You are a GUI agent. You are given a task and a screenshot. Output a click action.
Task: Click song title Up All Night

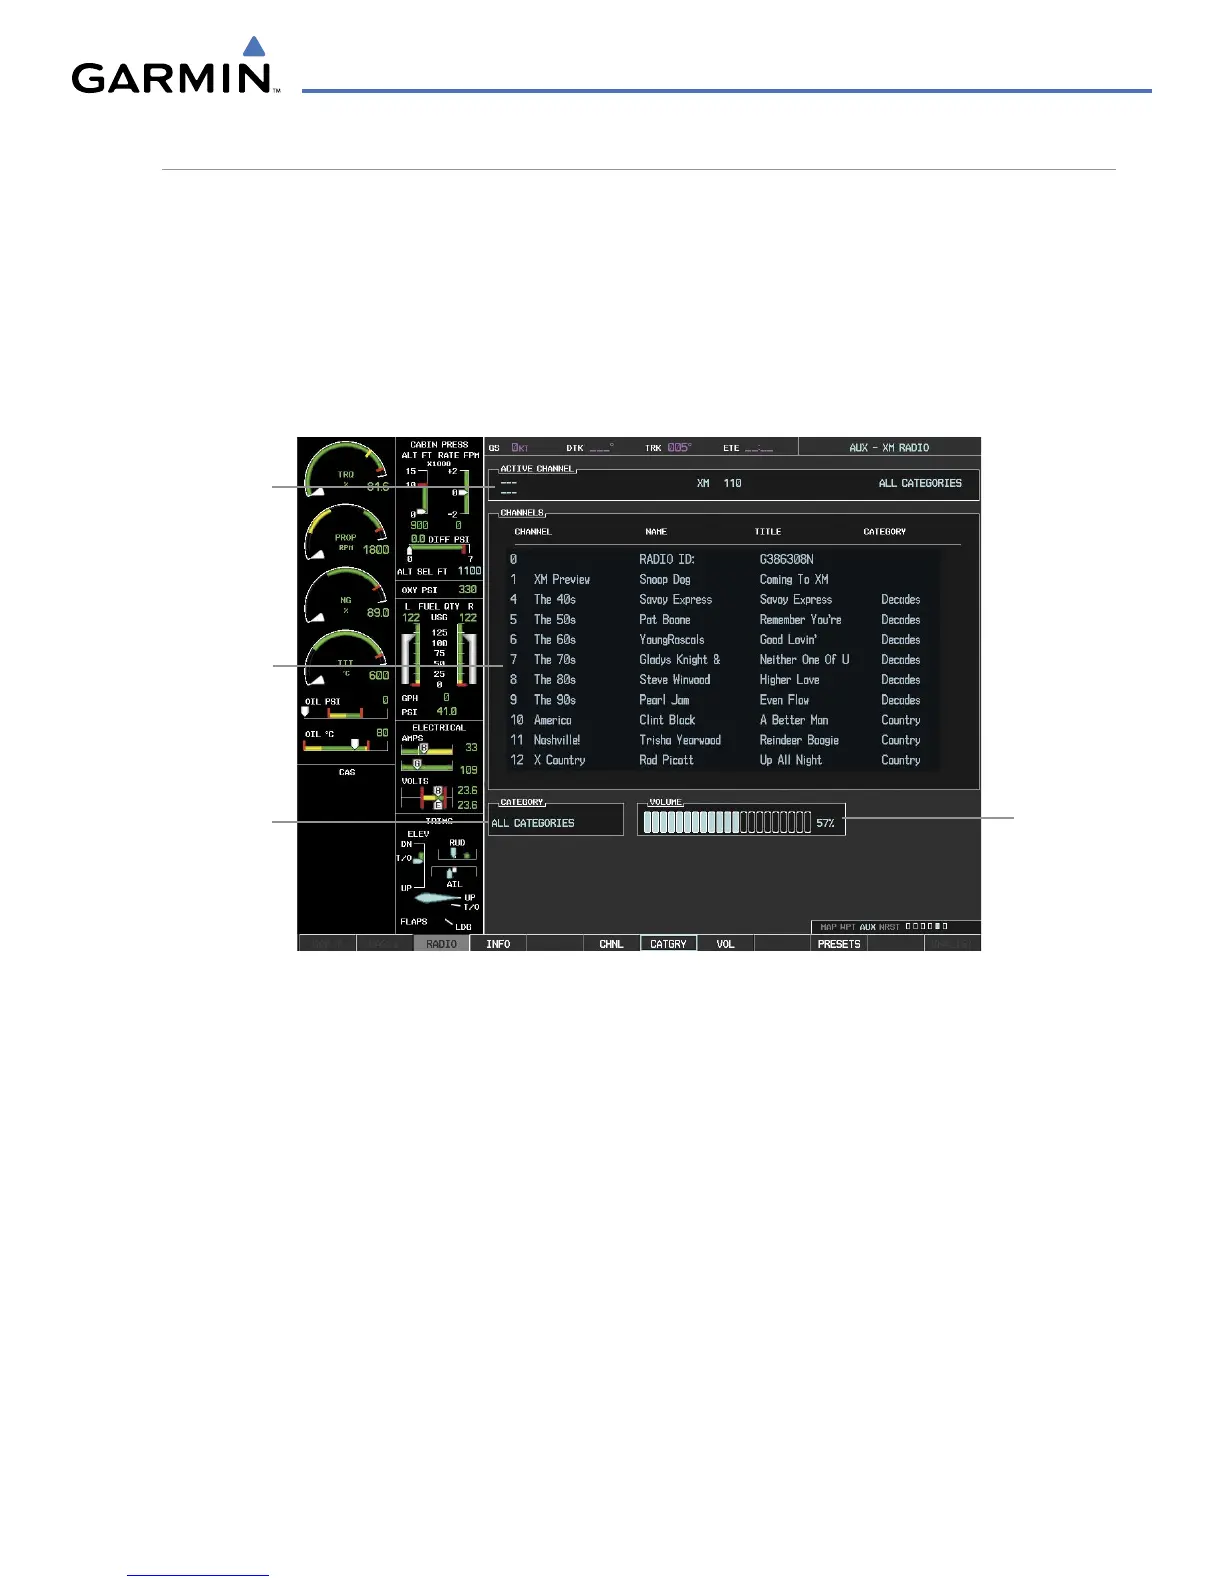(x=791, y=760)
